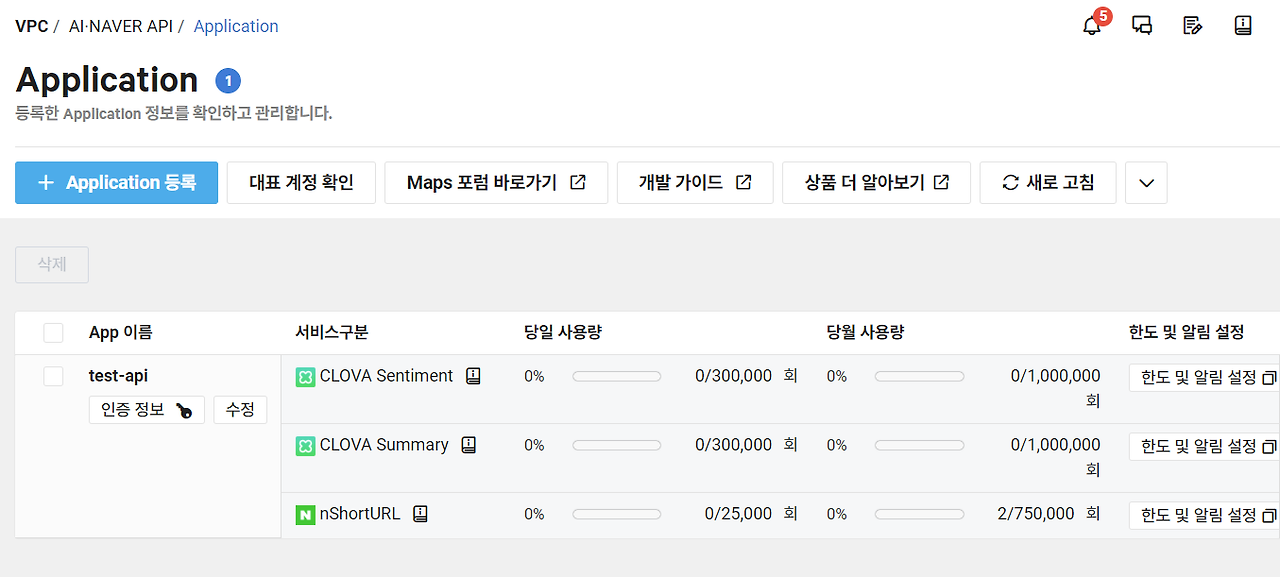This screenshot has height=577, width=1280.
Task: Click the green nShortURL N icon
Action: tap(305, 515)
